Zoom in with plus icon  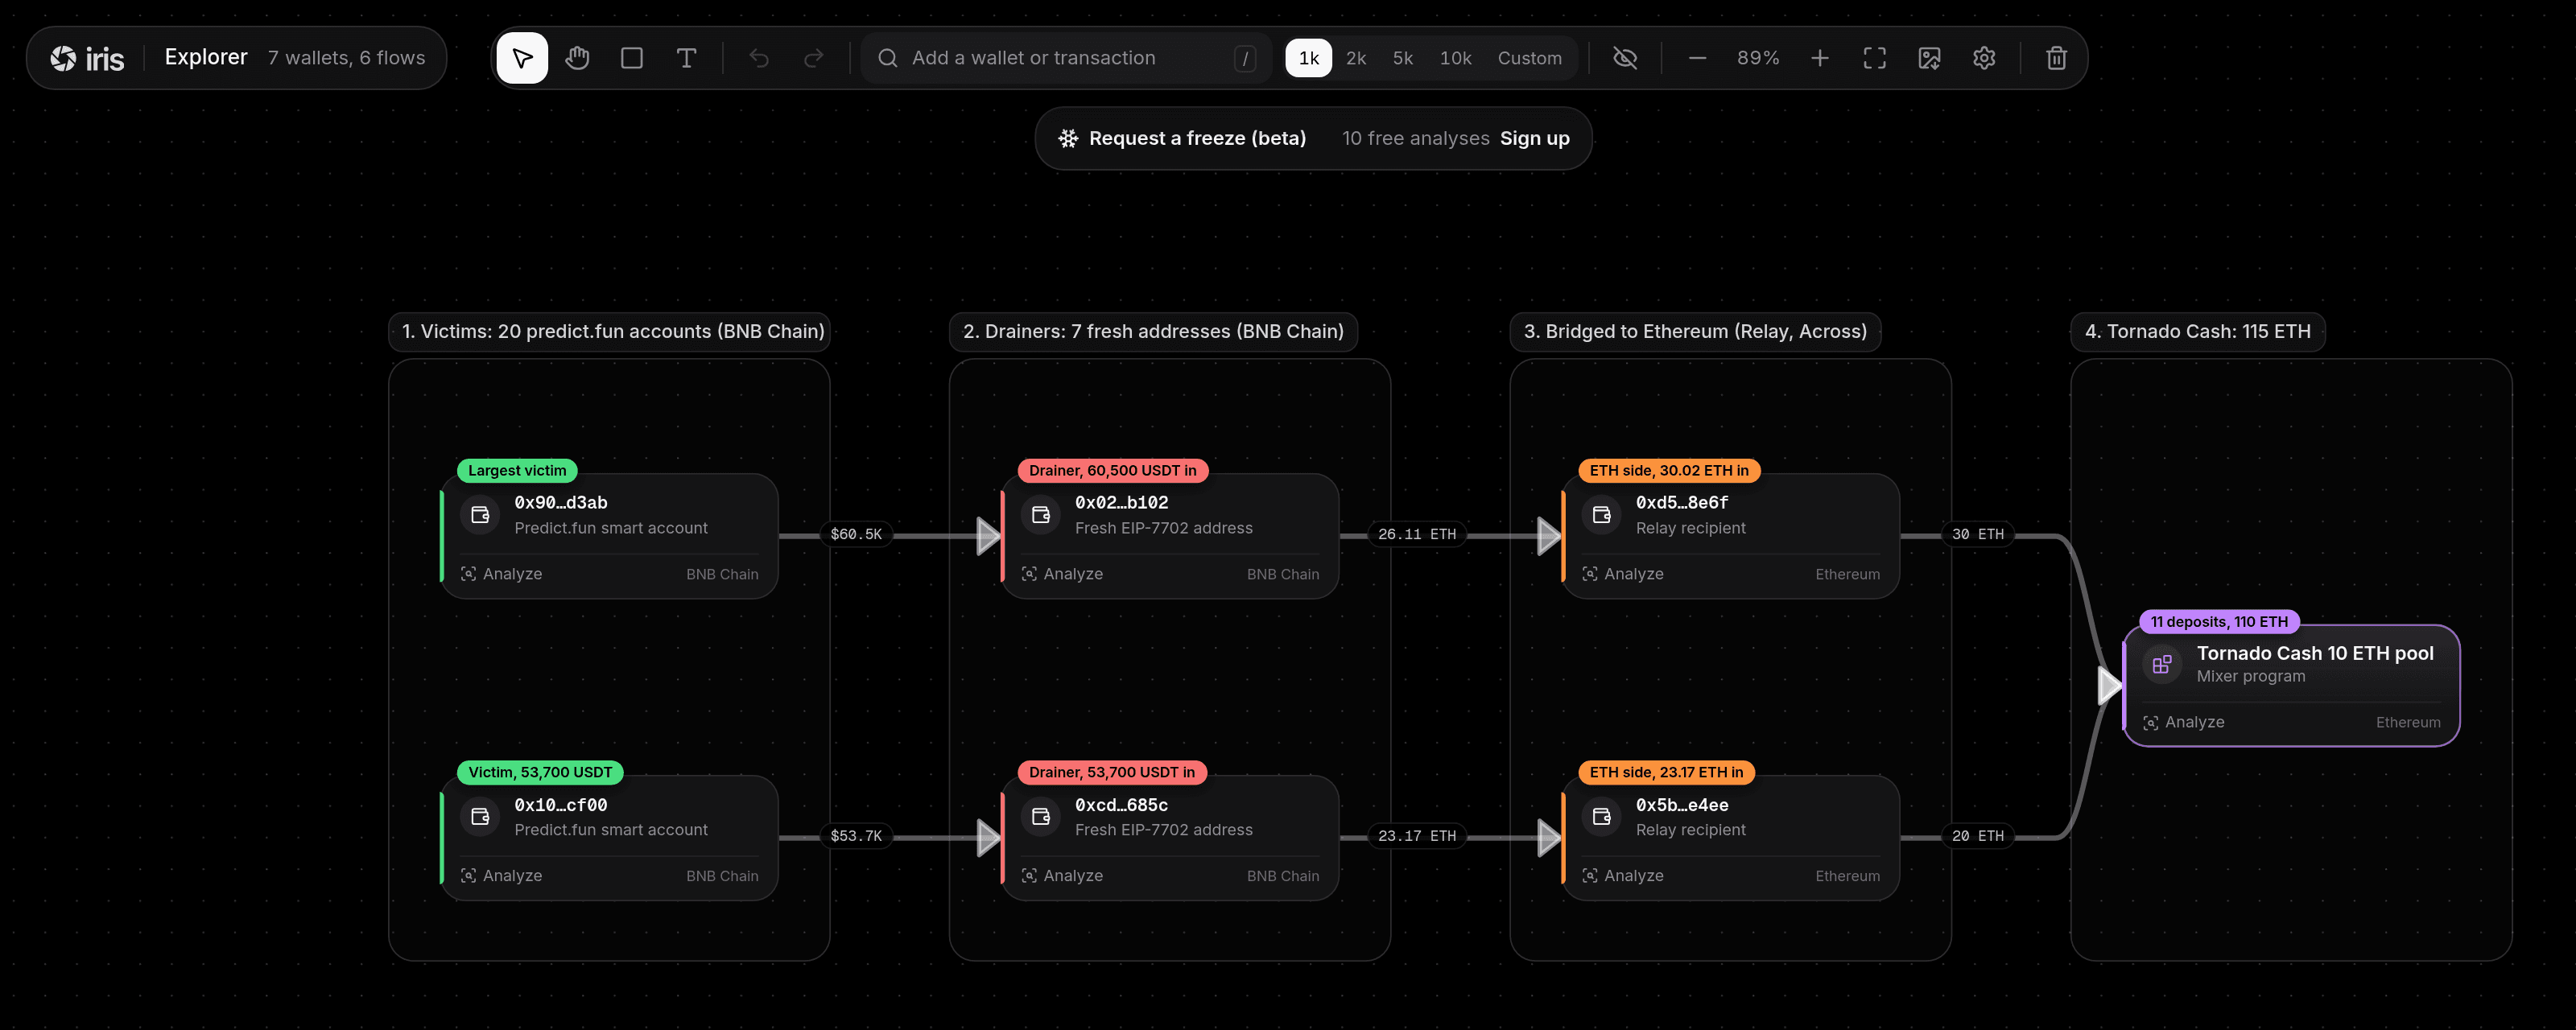pyautogui.click(x=1820, y=58)
